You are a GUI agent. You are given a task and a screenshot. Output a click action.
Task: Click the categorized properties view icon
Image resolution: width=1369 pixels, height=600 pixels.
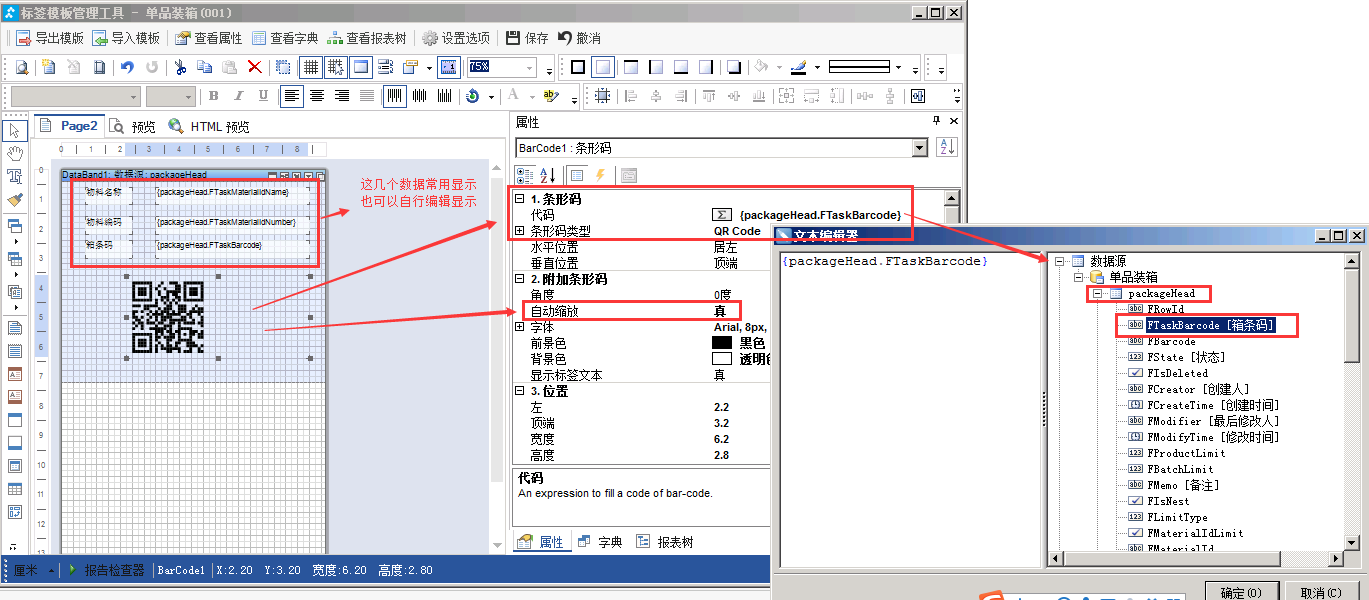[x=525, y=176]
